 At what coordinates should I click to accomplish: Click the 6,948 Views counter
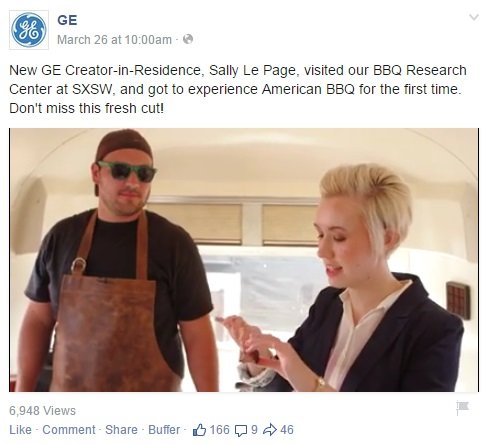click(x=42, y=411)
